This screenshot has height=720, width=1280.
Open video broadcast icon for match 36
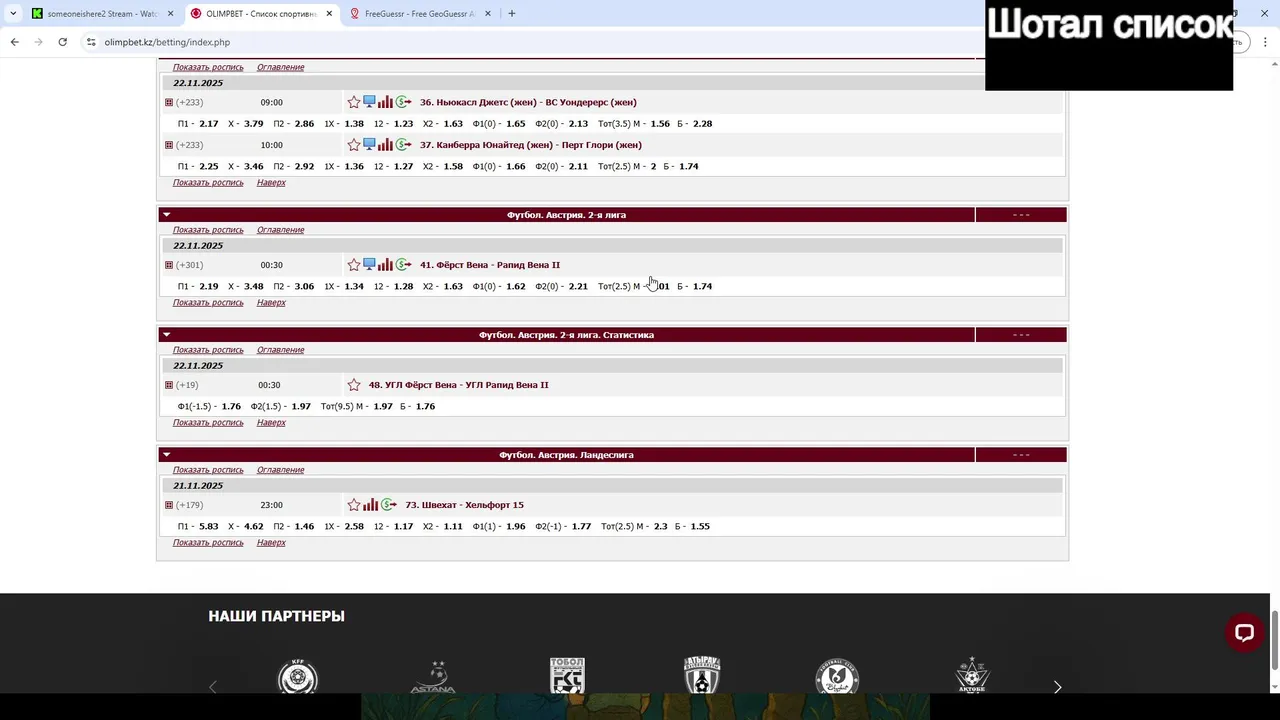[369, 102]
